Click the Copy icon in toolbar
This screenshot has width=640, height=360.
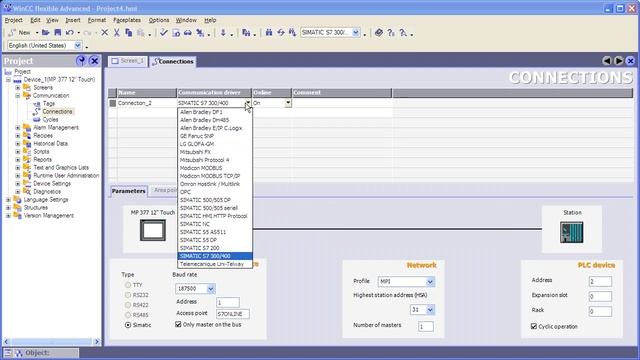[129, 33]
